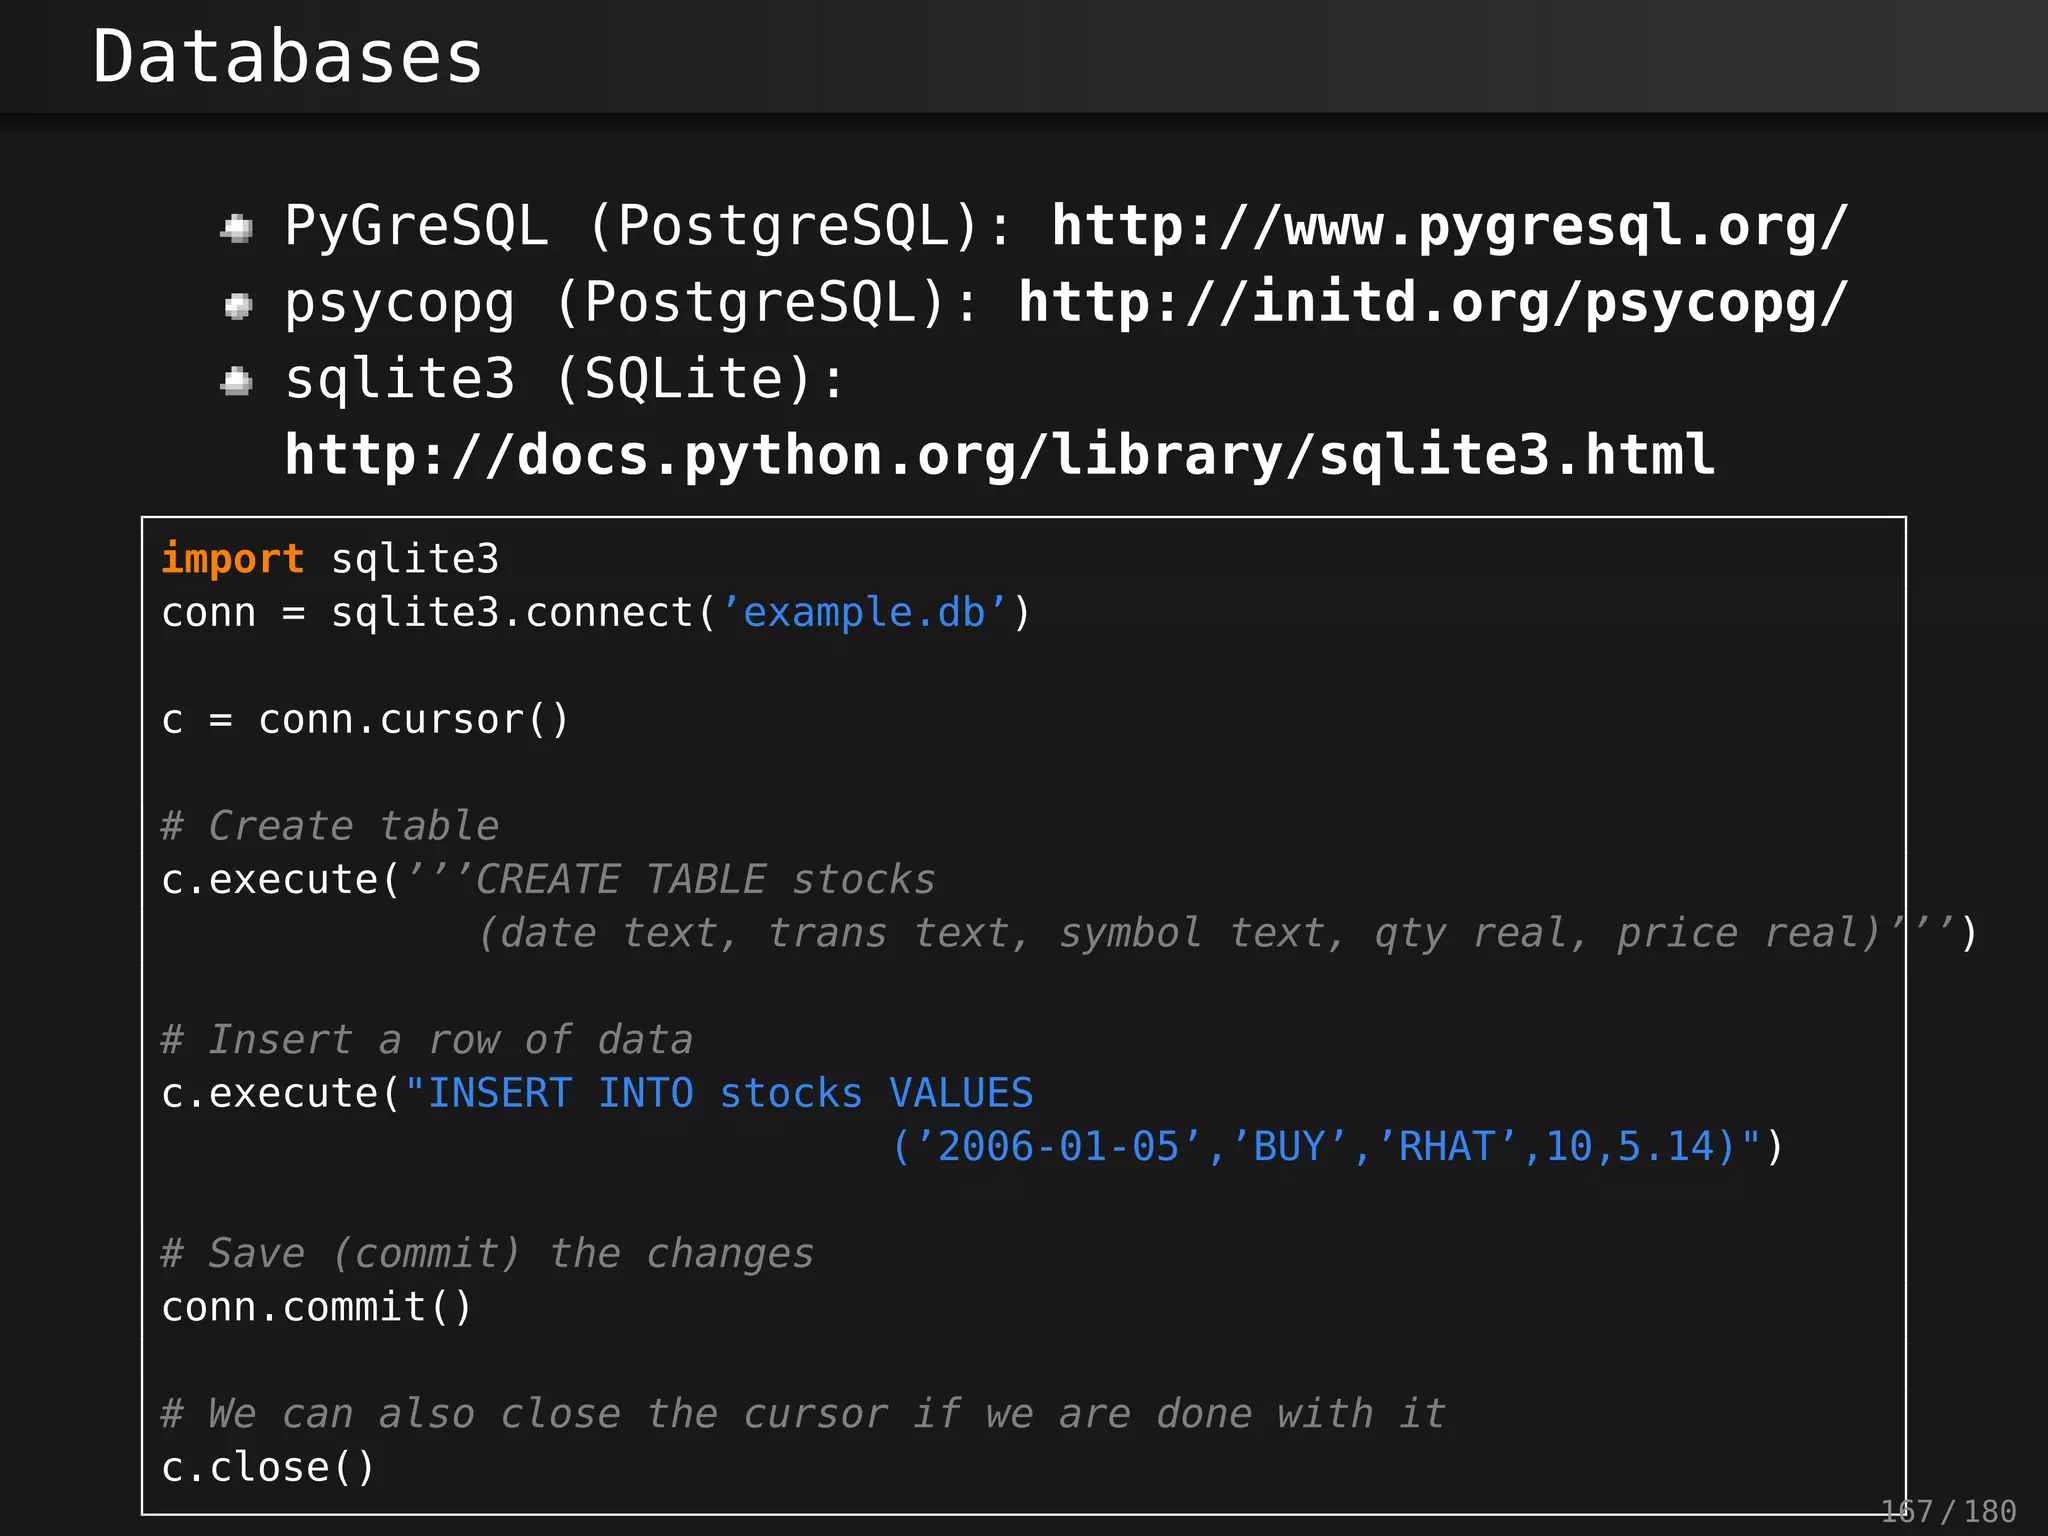This screenshot has height=1536, width=2048.
Task: Click the '# Save (commit) the changes' comment
Action: (x=488, y=1254)
